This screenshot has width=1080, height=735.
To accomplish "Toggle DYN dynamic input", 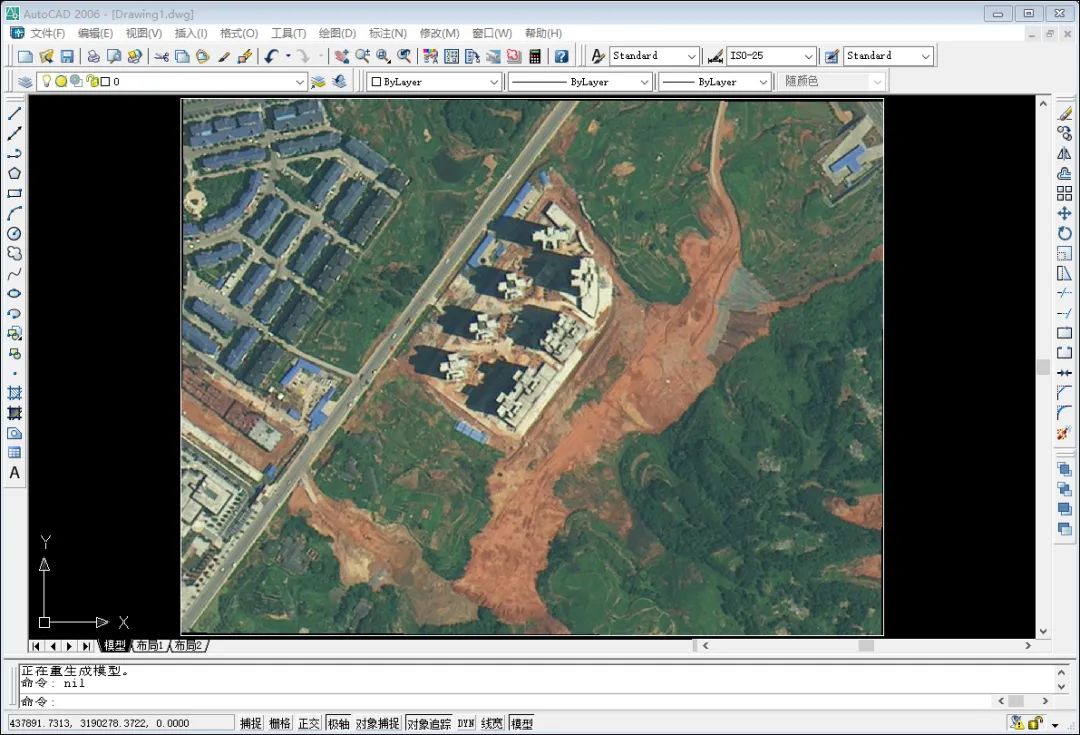I will [466, 723].
